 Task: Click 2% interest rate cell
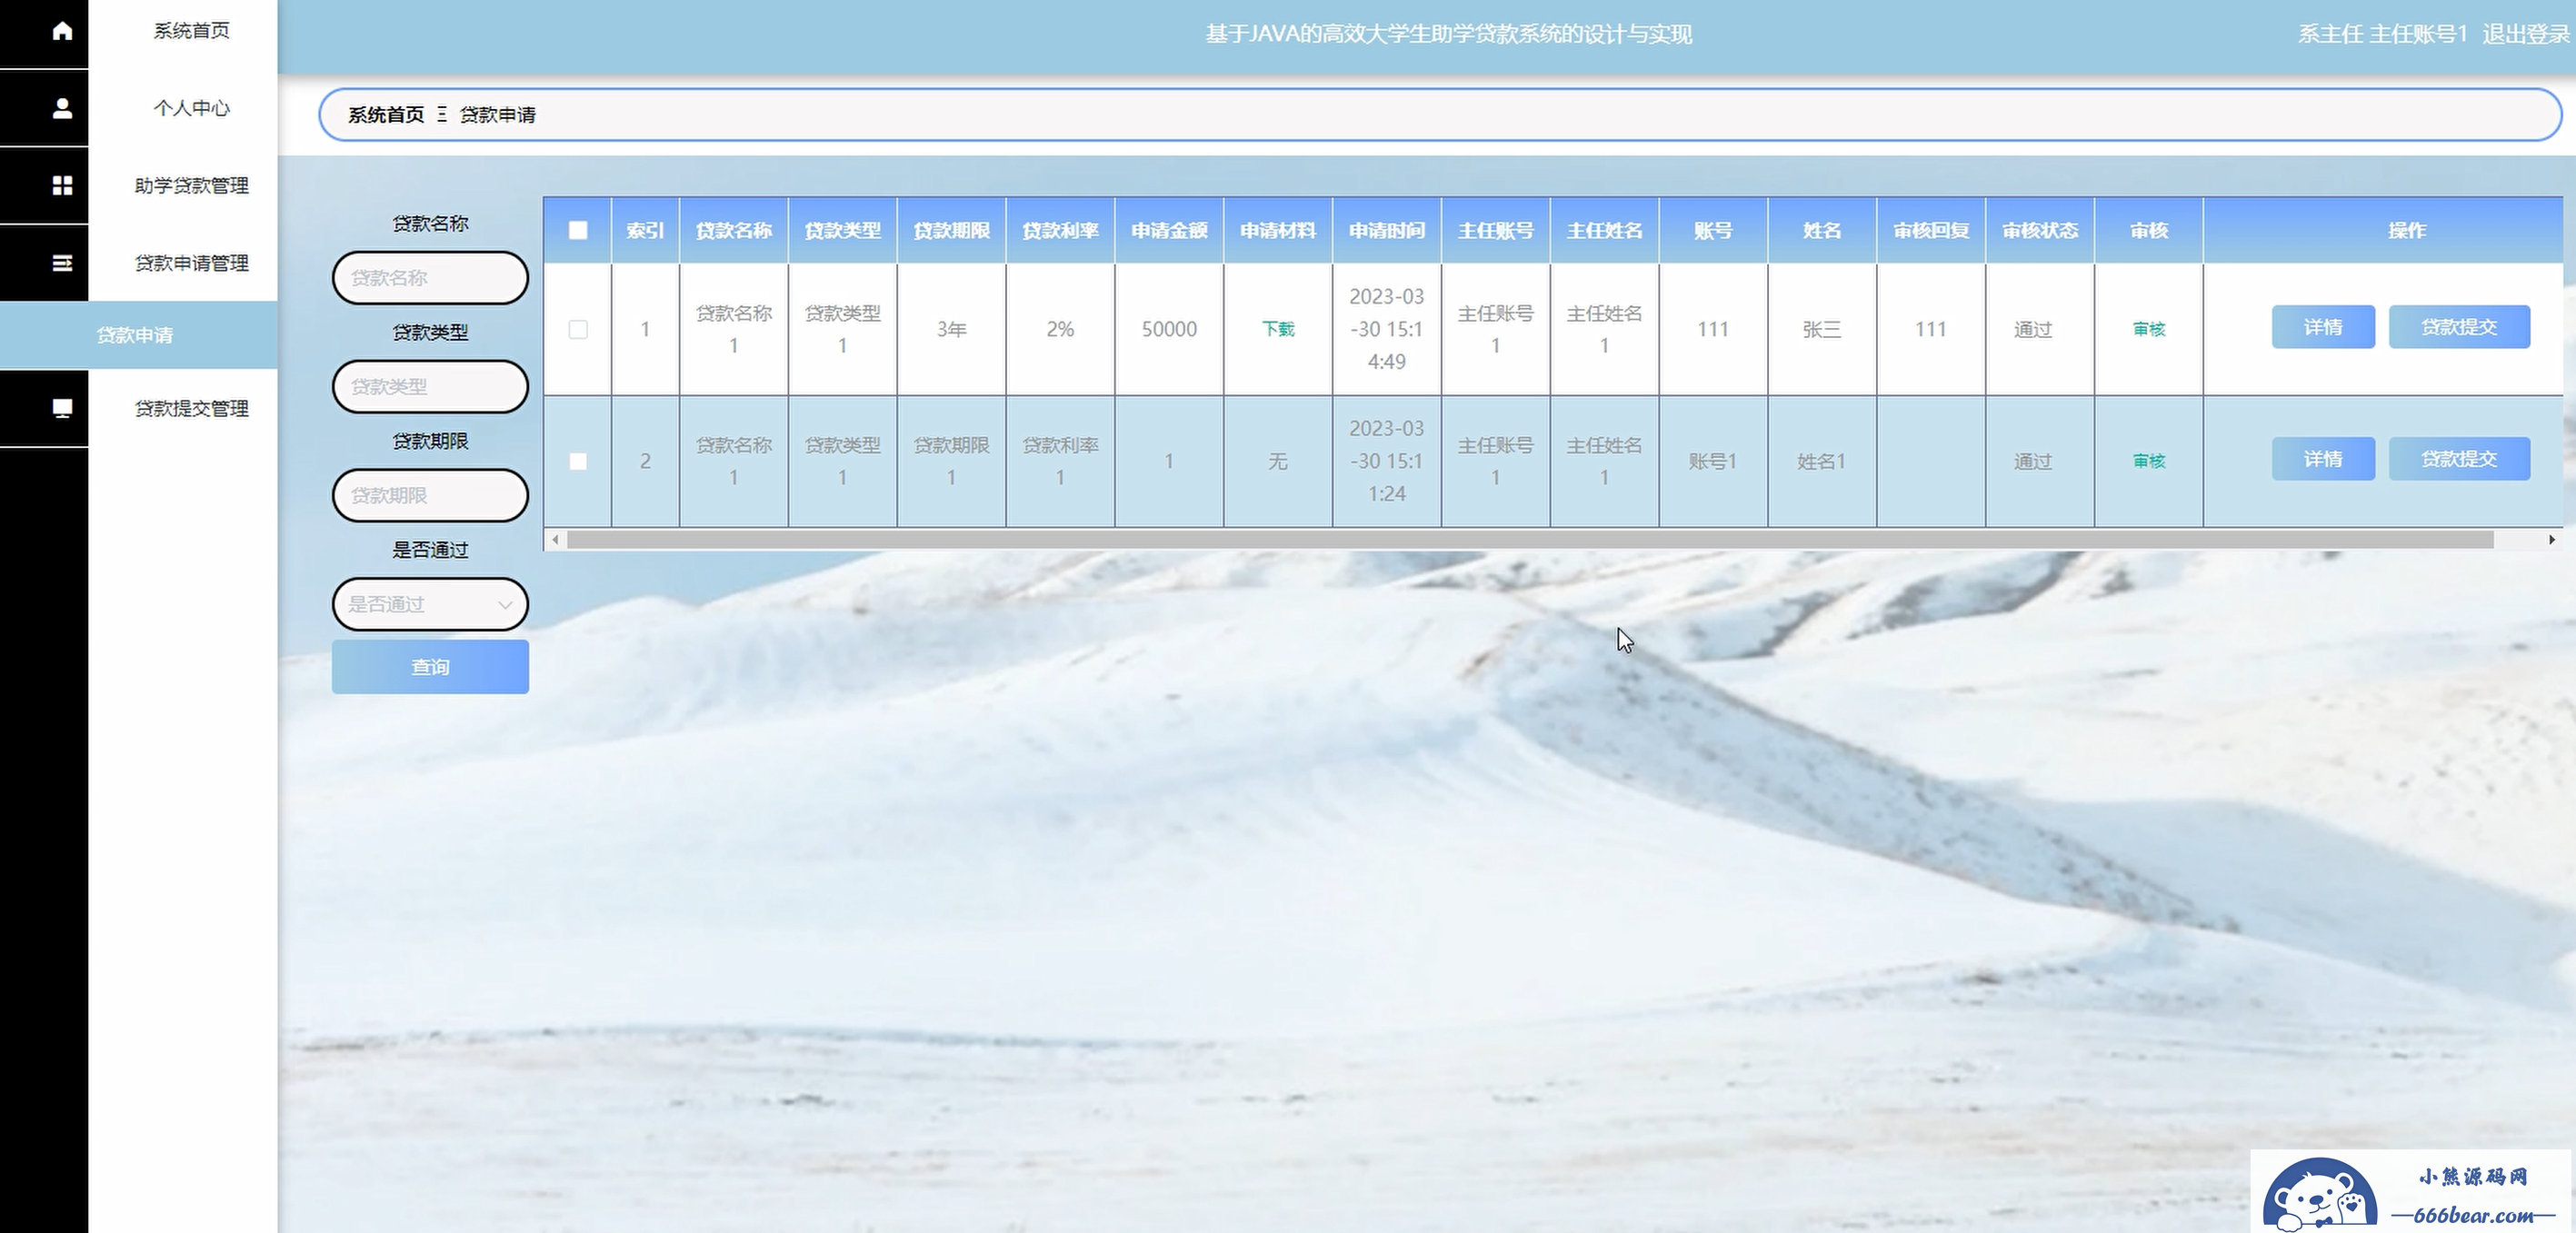coord(1060,329)
